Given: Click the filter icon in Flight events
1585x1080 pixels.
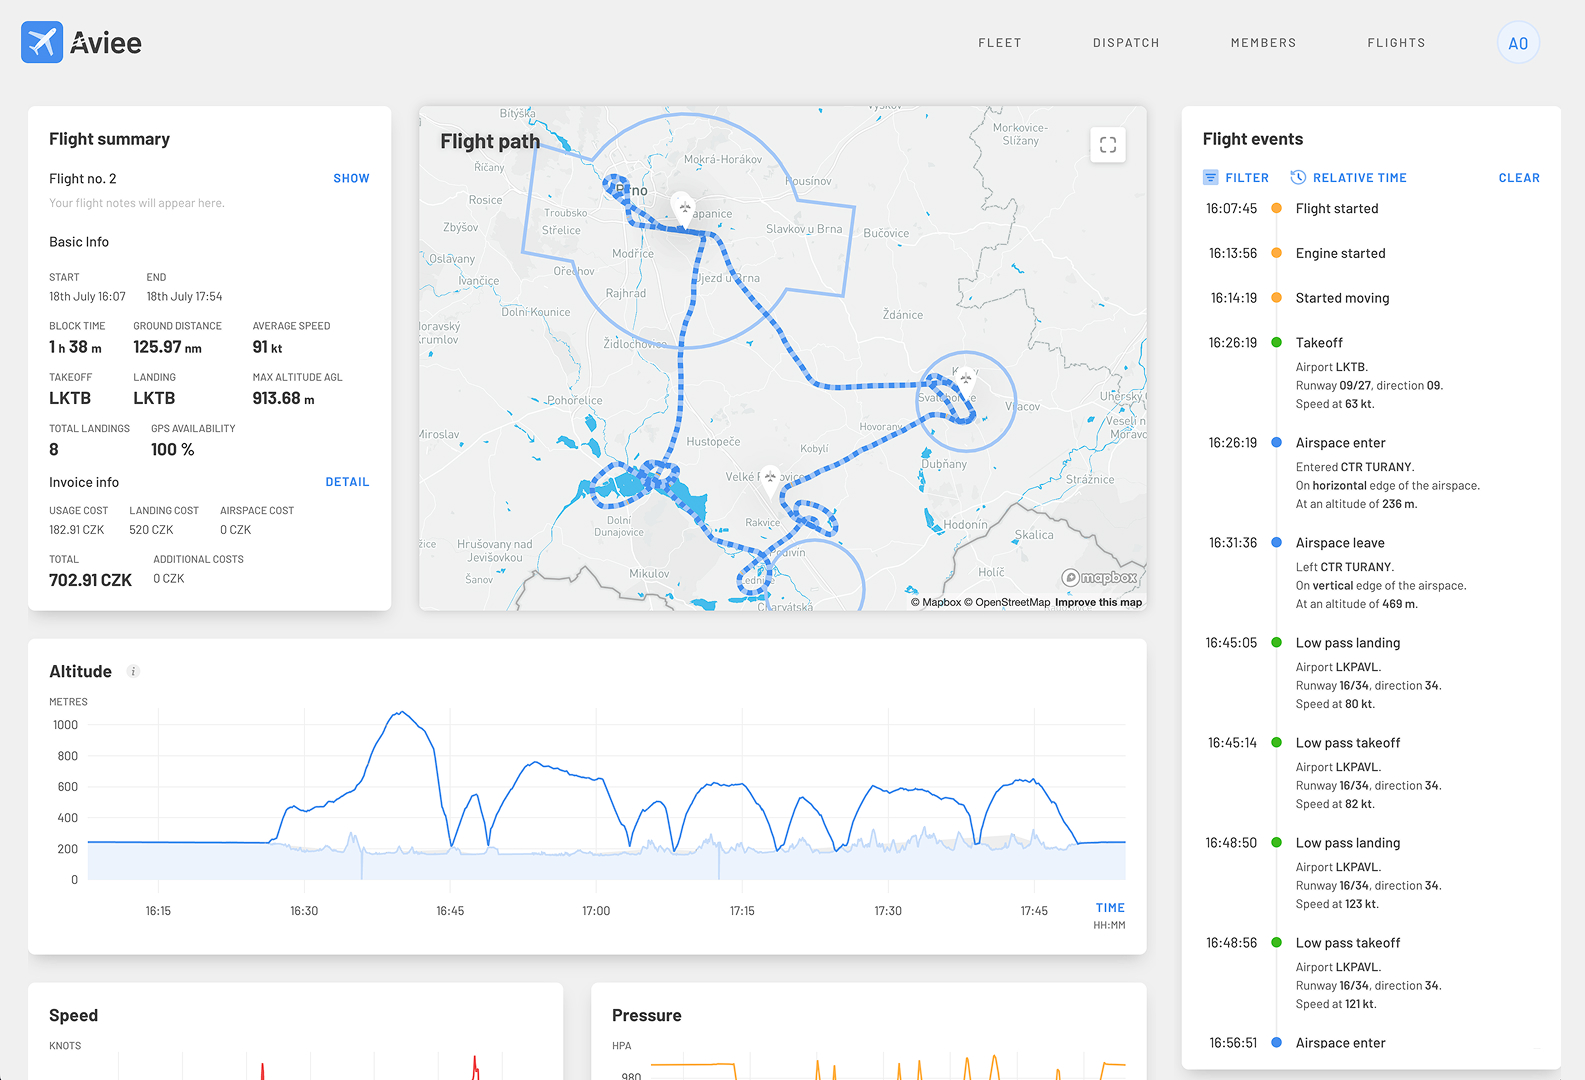Looking at the screenshot, I should click(1210, 178).
